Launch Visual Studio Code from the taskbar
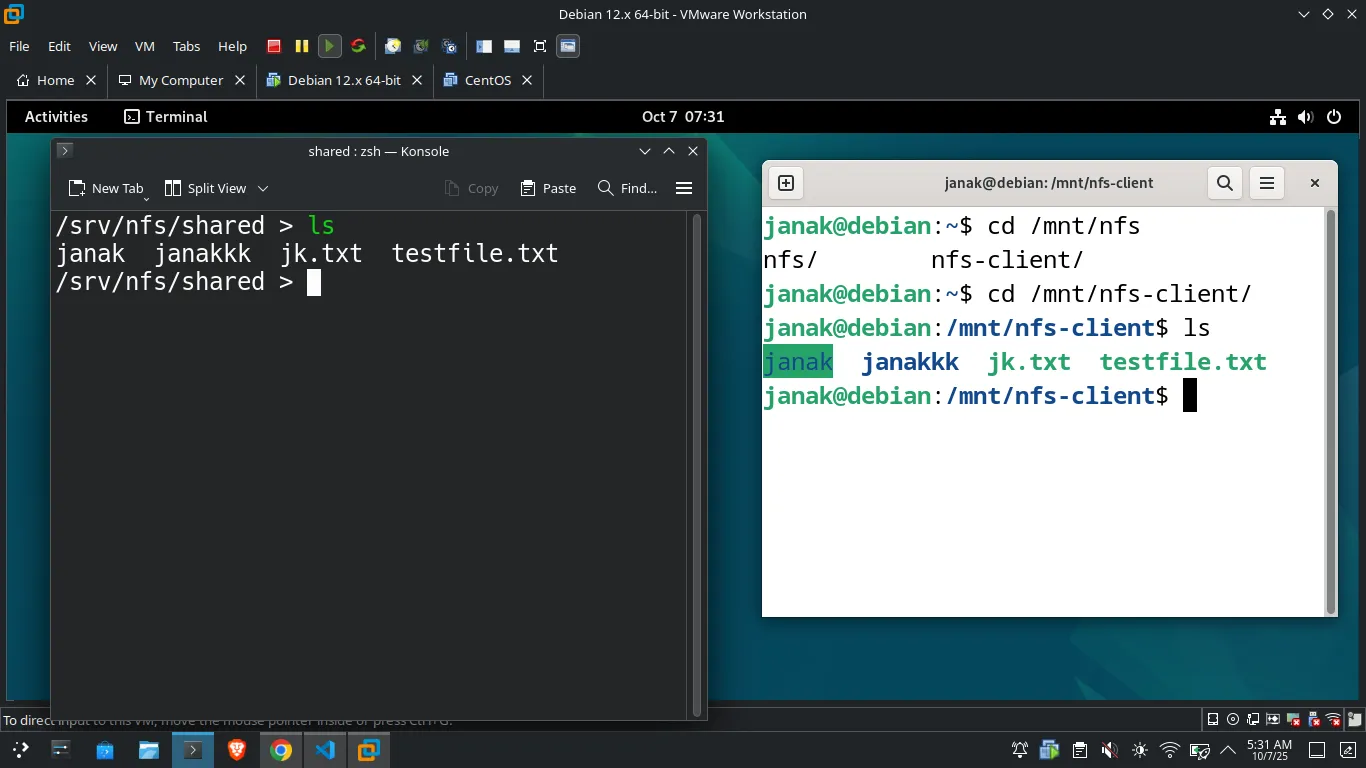The width and height of the screenshot is (1366, 768). click(325, 750)
